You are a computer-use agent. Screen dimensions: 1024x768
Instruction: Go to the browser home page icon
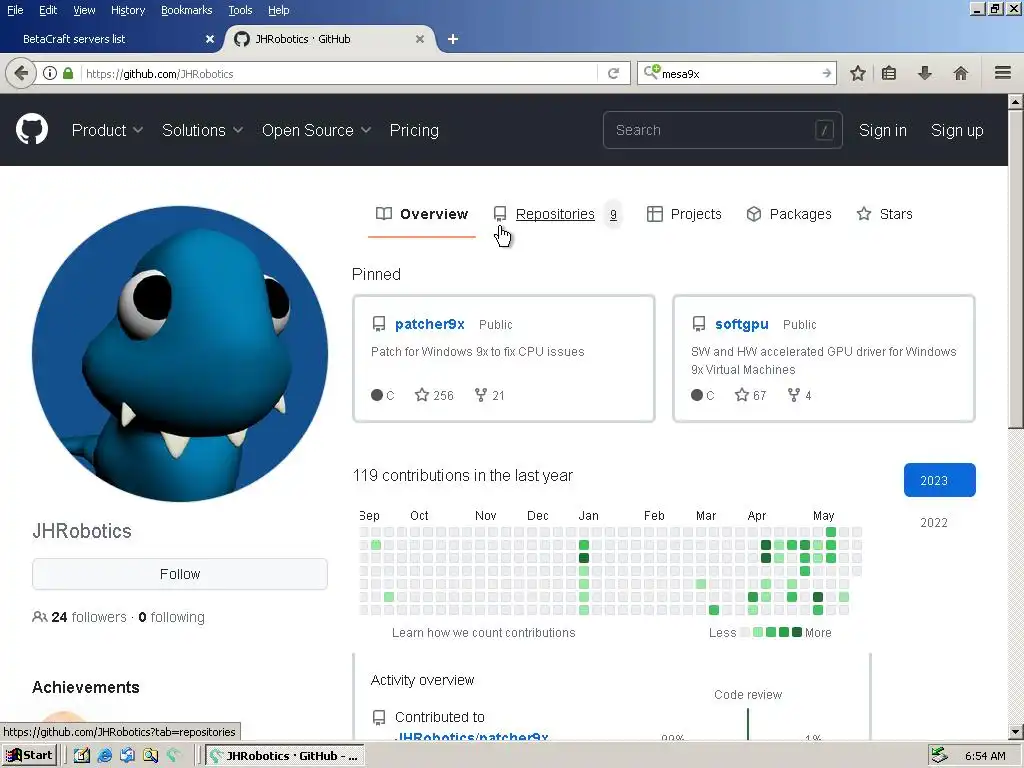tap(961, 73)
